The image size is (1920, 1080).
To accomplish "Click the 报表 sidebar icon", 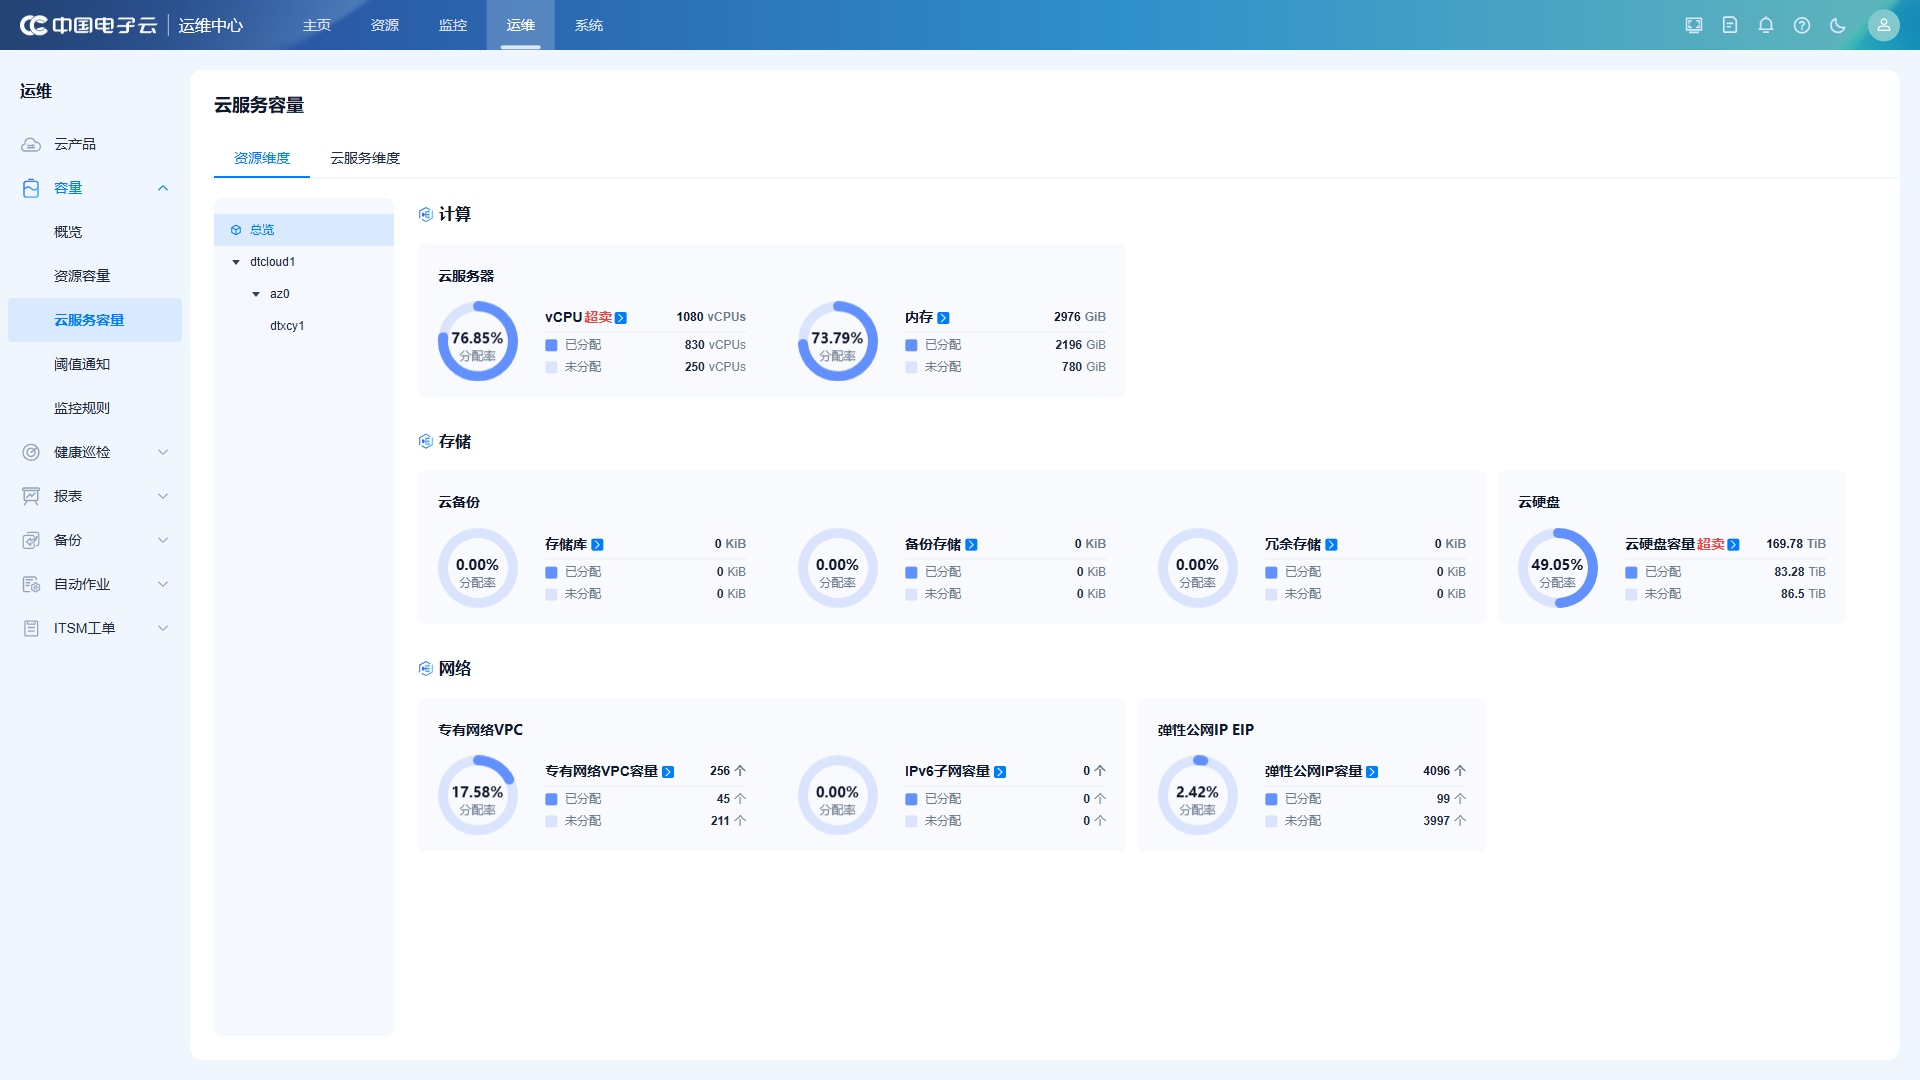I will [x=31, y=496].
